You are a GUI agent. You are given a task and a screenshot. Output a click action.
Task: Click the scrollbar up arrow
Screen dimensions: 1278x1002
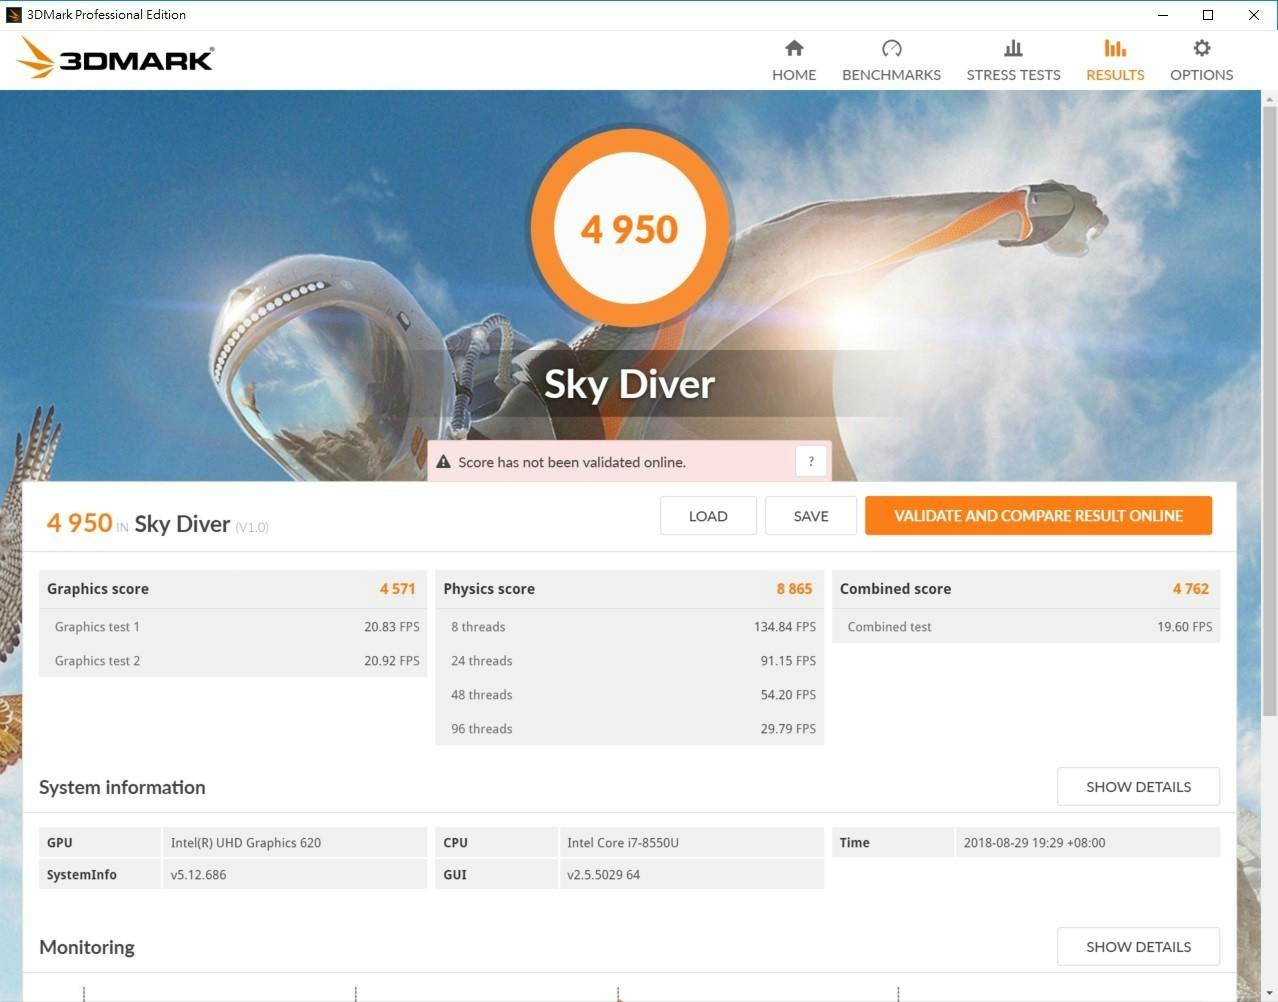pos(1270,98)
